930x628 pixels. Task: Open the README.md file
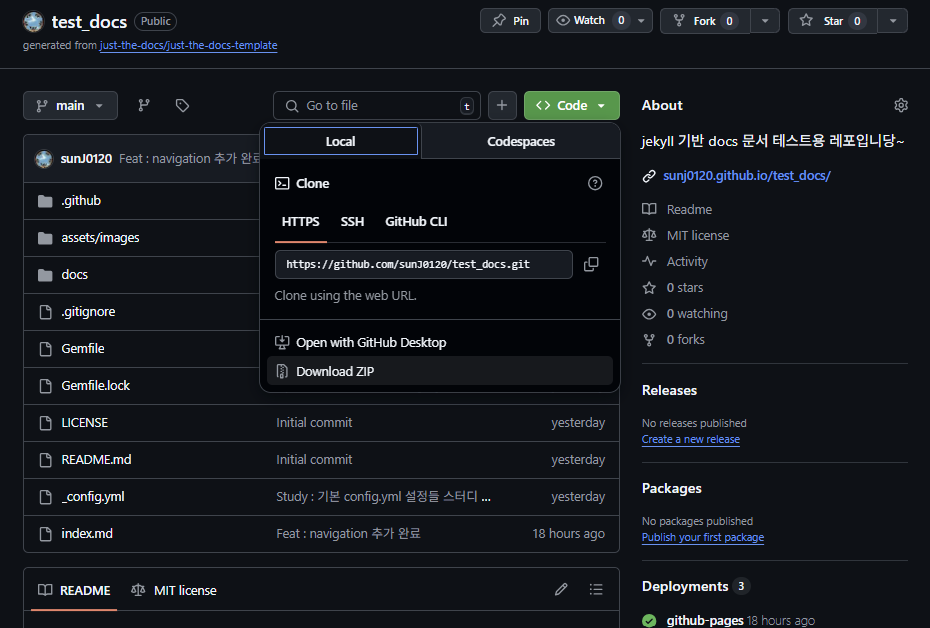tap(96, 460)
